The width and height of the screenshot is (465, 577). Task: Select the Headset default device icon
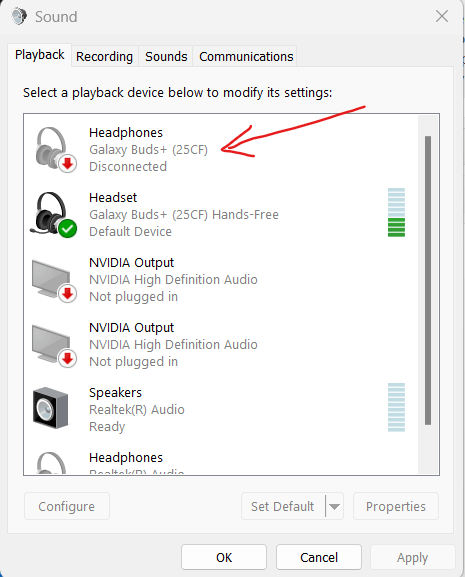point(54,215)
